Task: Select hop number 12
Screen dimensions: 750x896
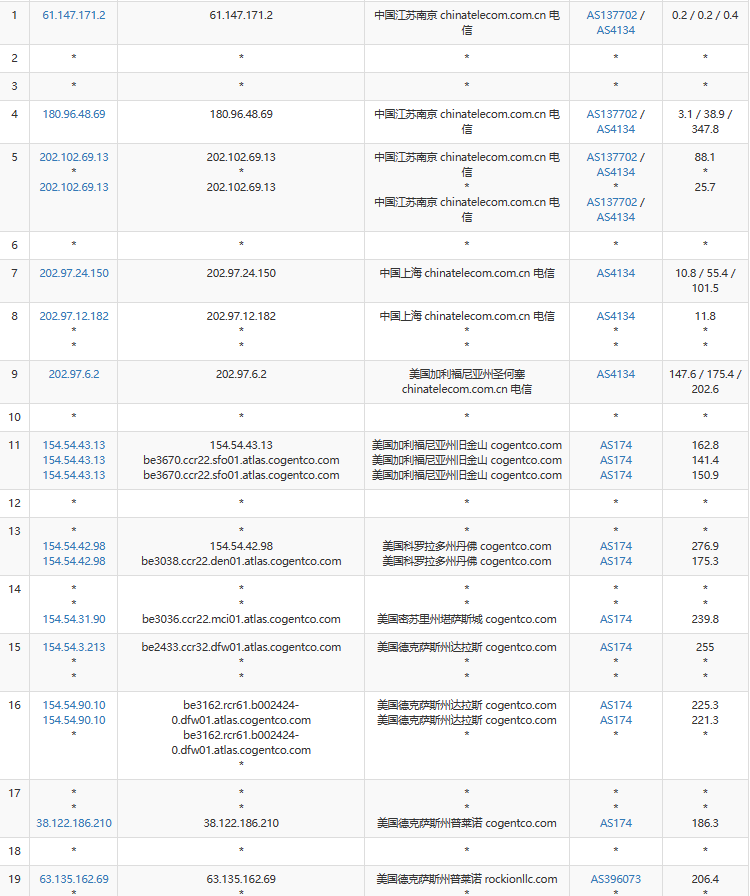Action: click(14, 503)
